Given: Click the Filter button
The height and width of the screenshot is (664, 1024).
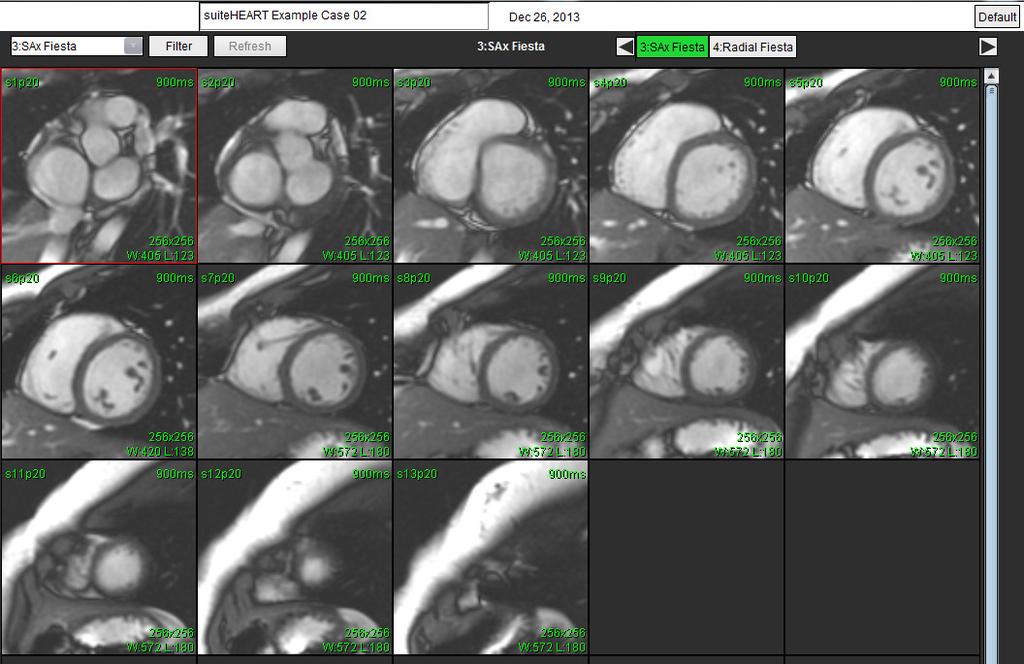Looking at the screenshot, I should coord(178,46).
